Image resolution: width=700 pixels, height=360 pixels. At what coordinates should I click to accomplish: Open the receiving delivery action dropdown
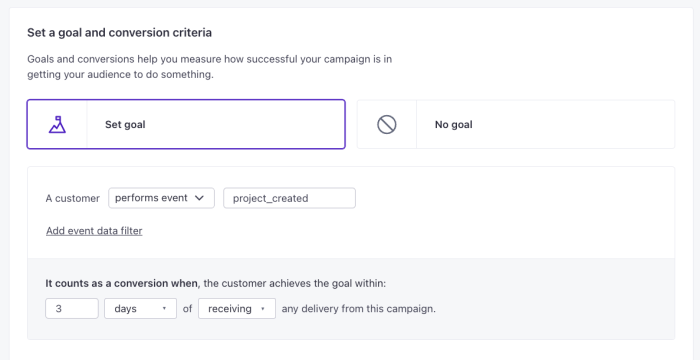237,309
